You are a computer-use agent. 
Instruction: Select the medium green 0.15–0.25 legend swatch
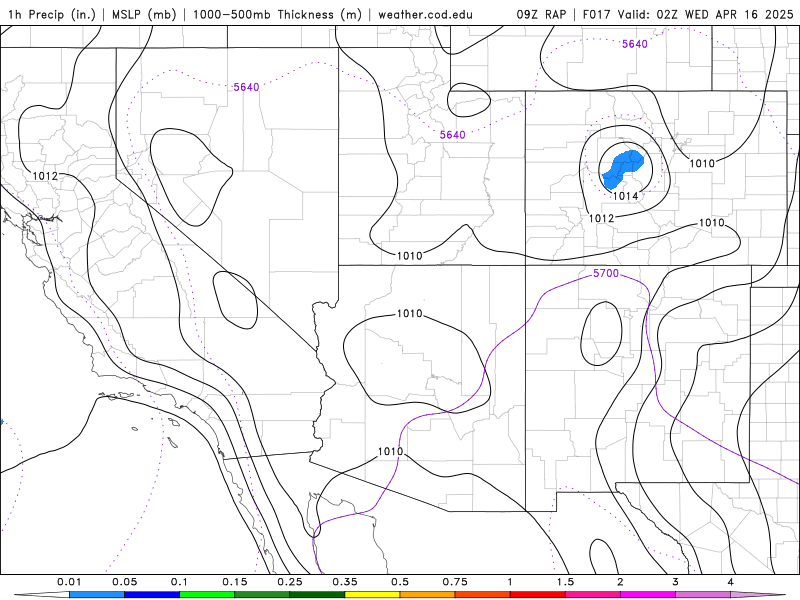[262, 595]
